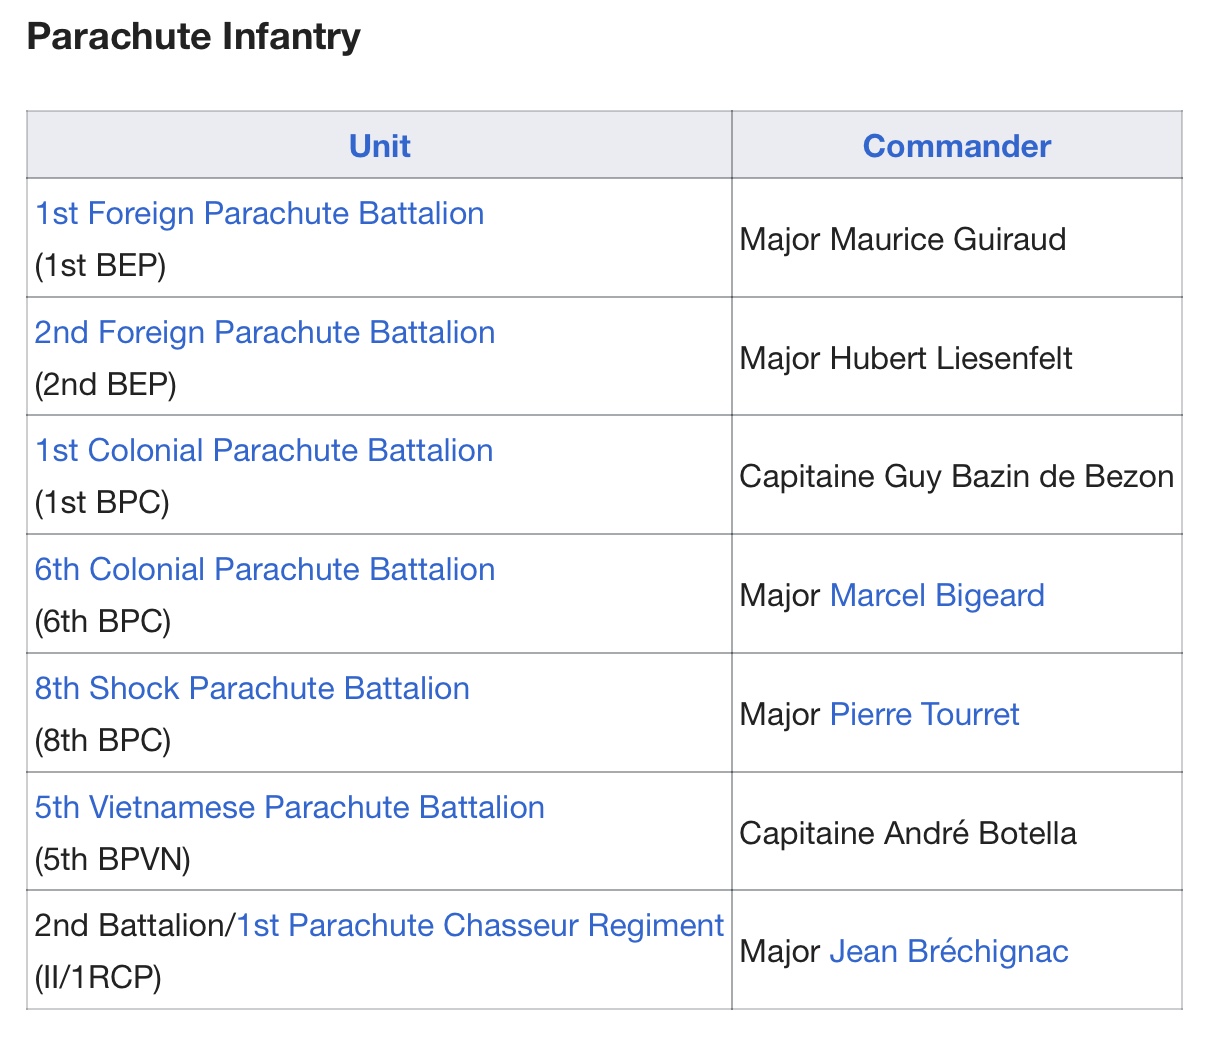Click the (II/1RCP) abbreviation text
This screenshot has width=1231, height=1041.
tap(98, 977)
